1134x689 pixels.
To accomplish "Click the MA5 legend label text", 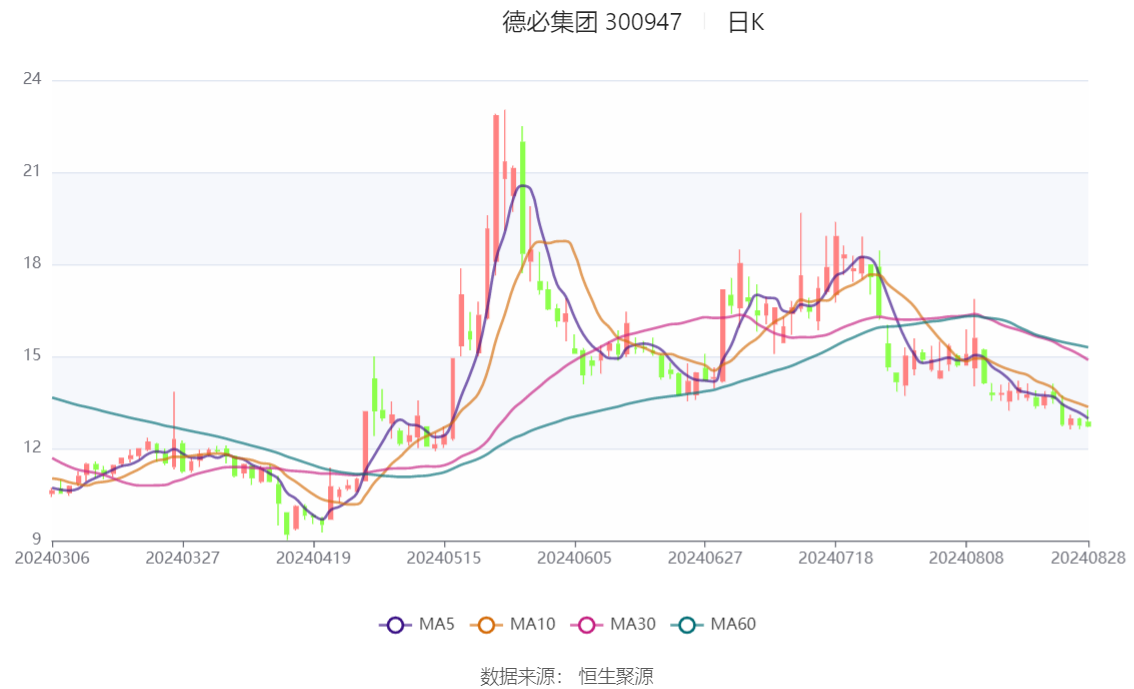I will 437,624.
